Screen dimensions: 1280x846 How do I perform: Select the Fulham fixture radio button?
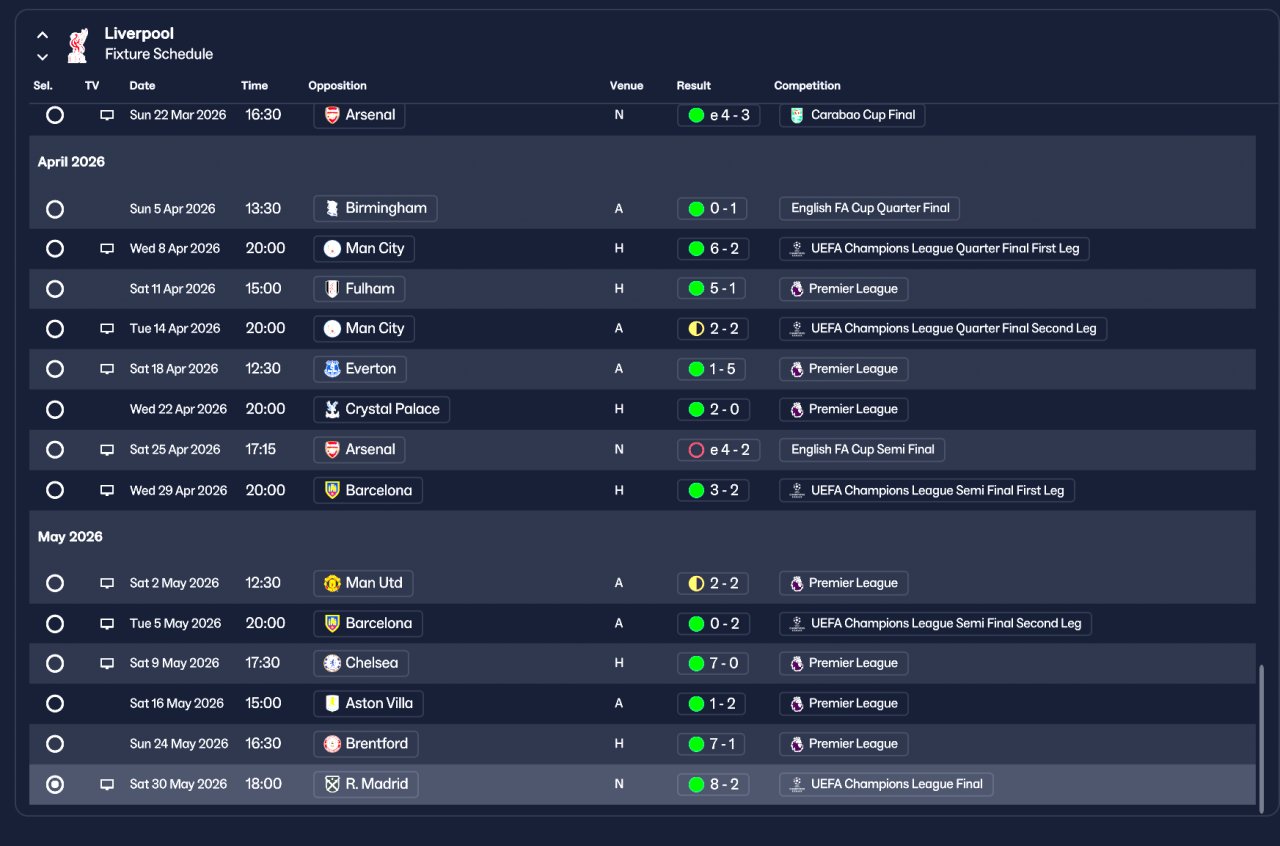[x=55, y=289]
